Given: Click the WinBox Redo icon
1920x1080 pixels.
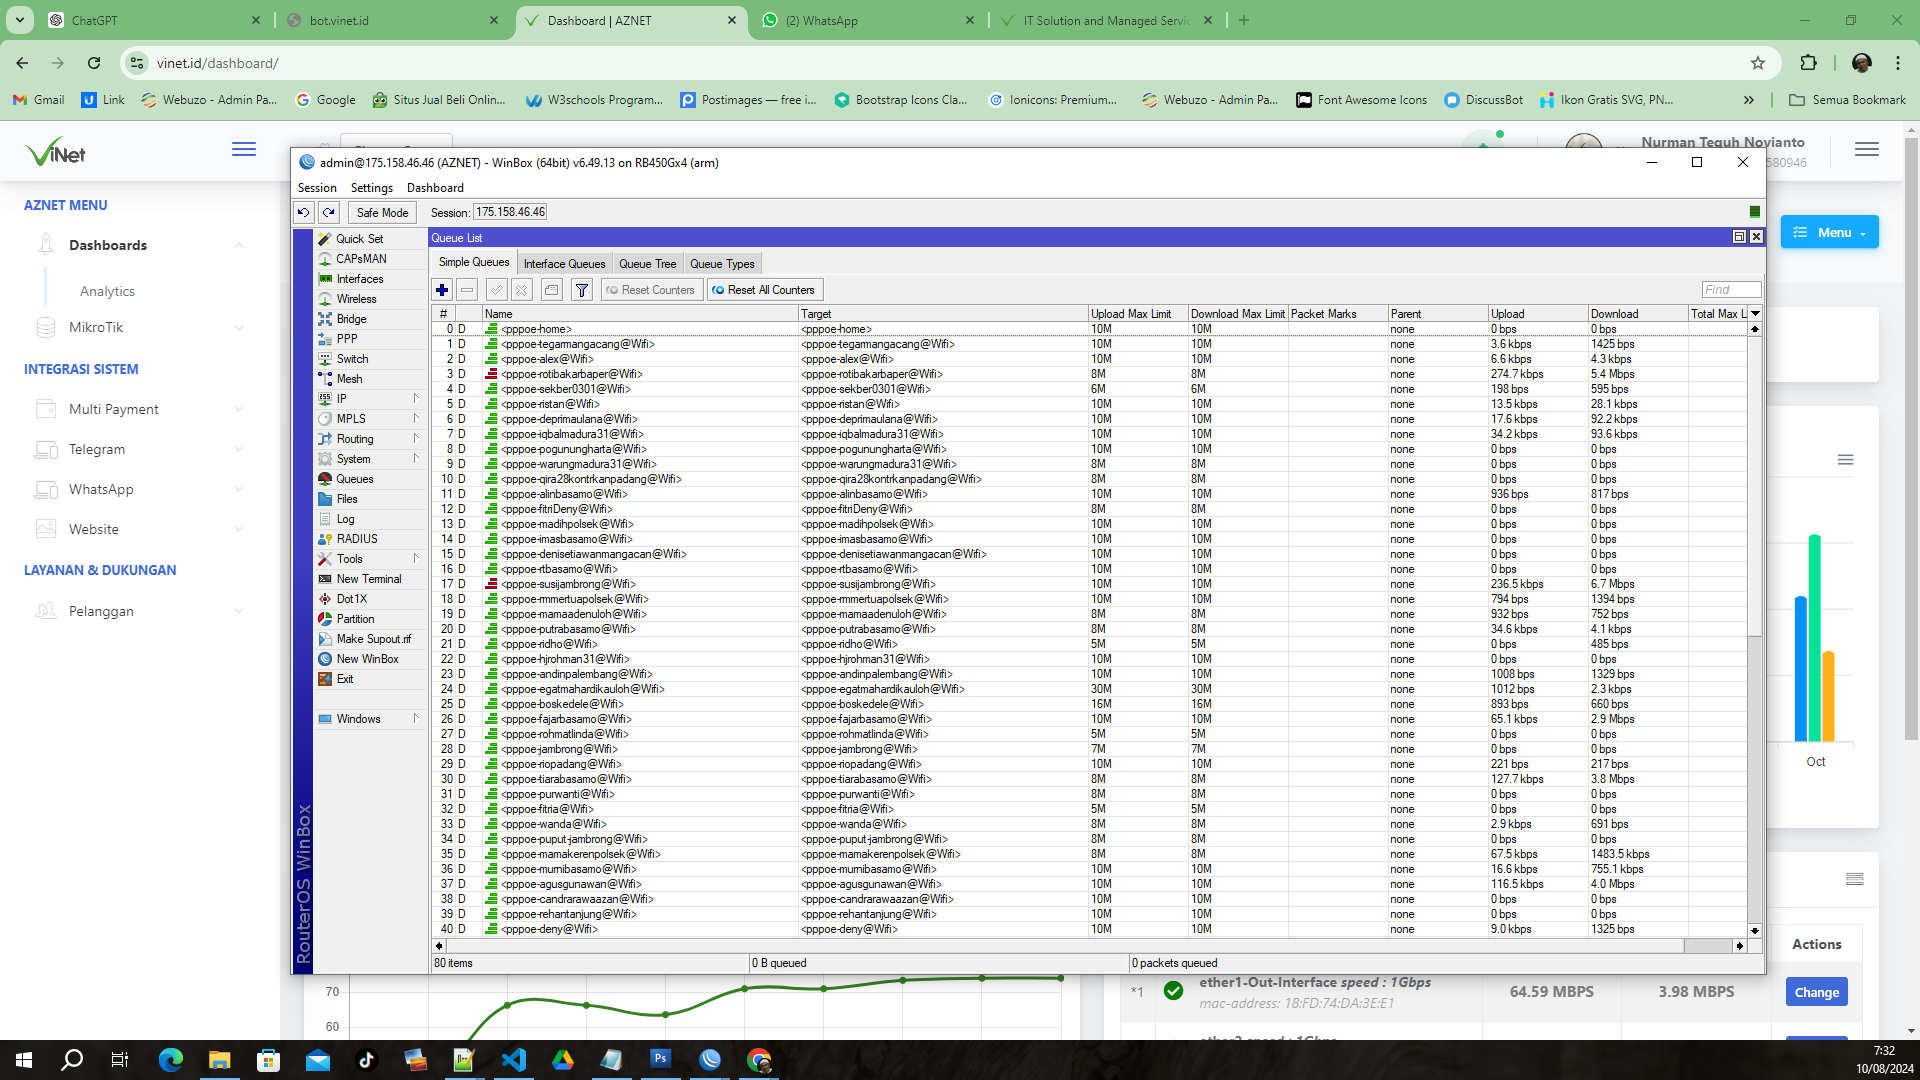Looking at the screenshot, I should click(329, 212).
